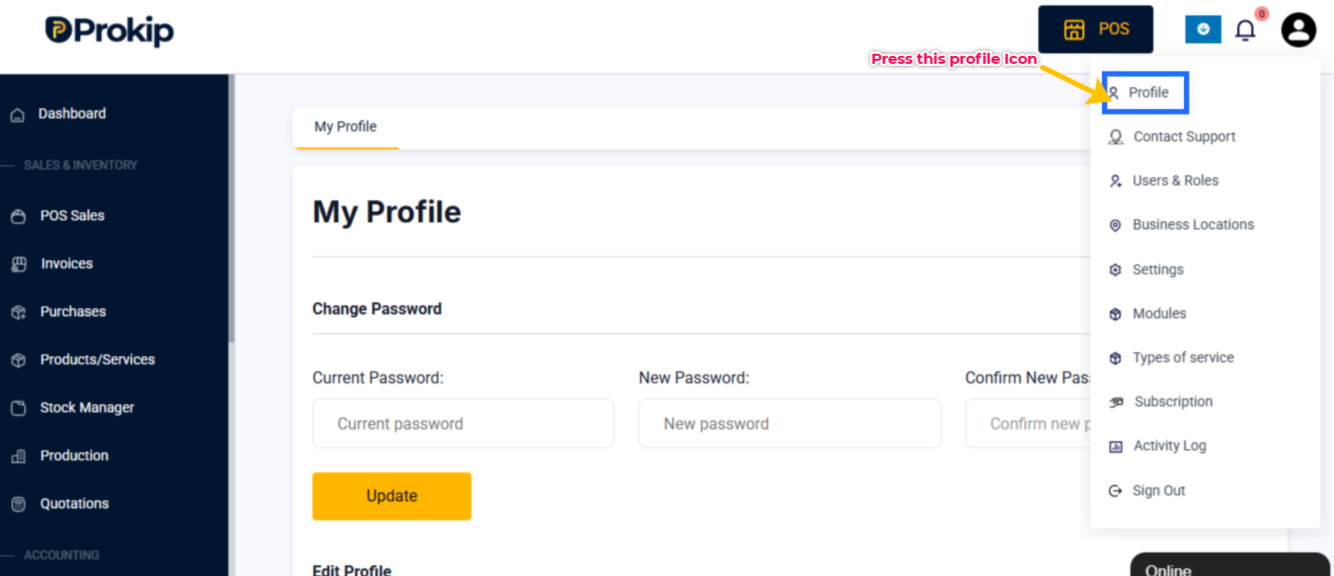Viewport: 1334px width, 576px height.
Task: Open Activity Log from the menu
Action: coord(1157,446)
